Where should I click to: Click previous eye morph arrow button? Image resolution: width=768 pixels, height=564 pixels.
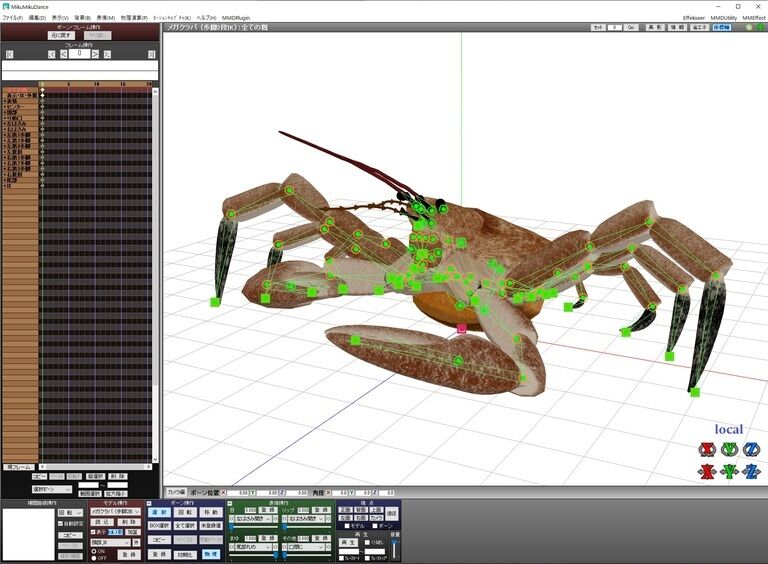tap(232, 518)
